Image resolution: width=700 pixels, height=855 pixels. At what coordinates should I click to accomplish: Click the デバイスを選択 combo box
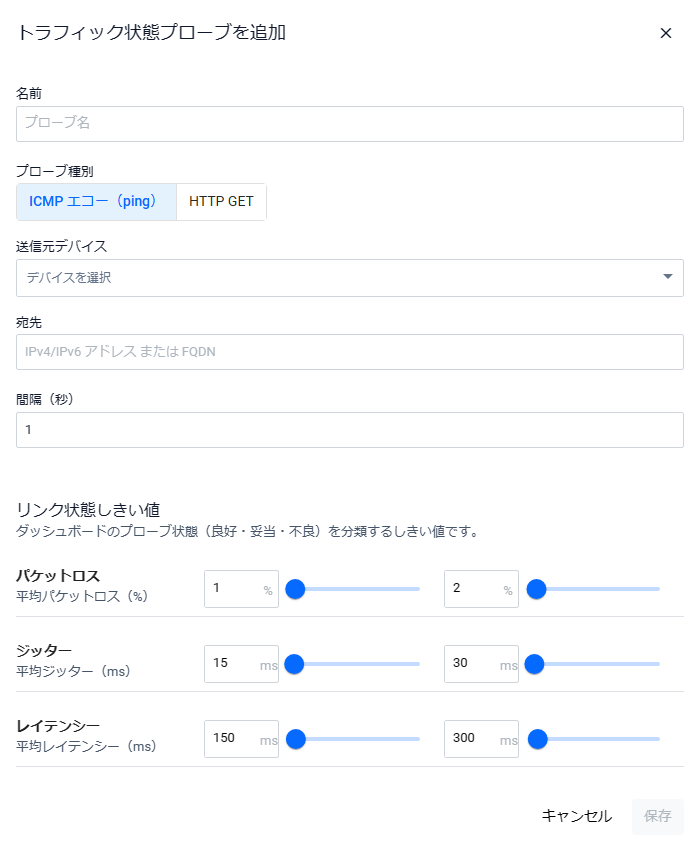[340, 277]
